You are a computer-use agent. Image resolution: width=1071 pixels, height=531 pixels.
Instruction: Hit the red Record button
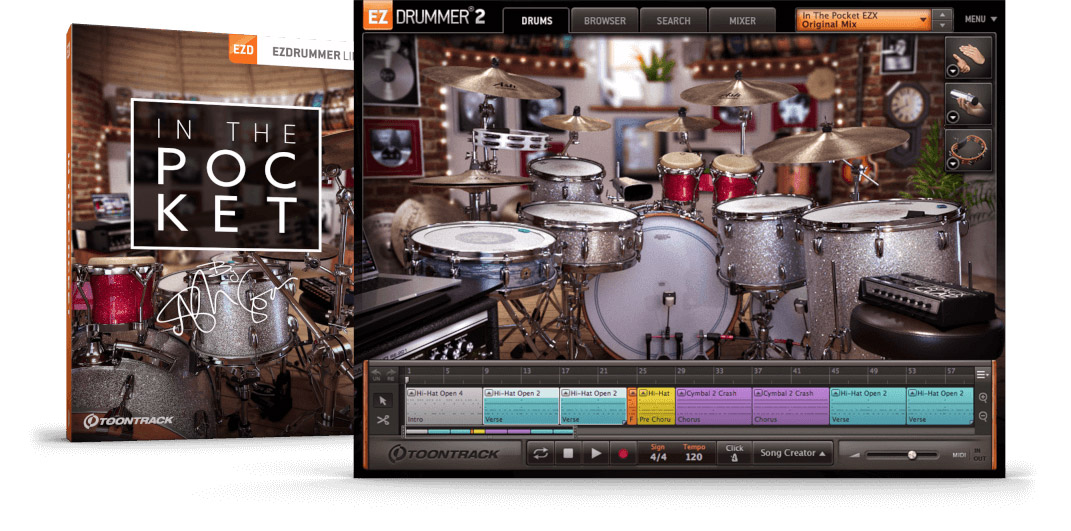coord(622,453)
